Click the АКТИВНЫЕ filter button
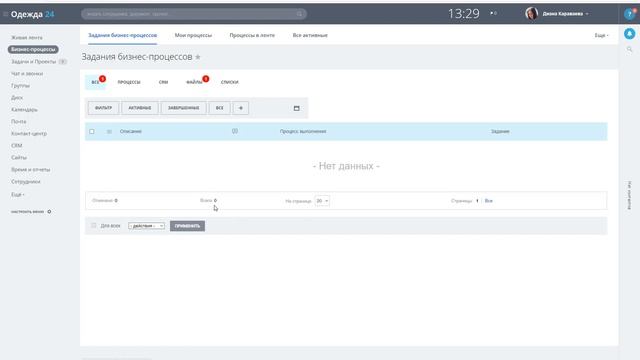 140,108
